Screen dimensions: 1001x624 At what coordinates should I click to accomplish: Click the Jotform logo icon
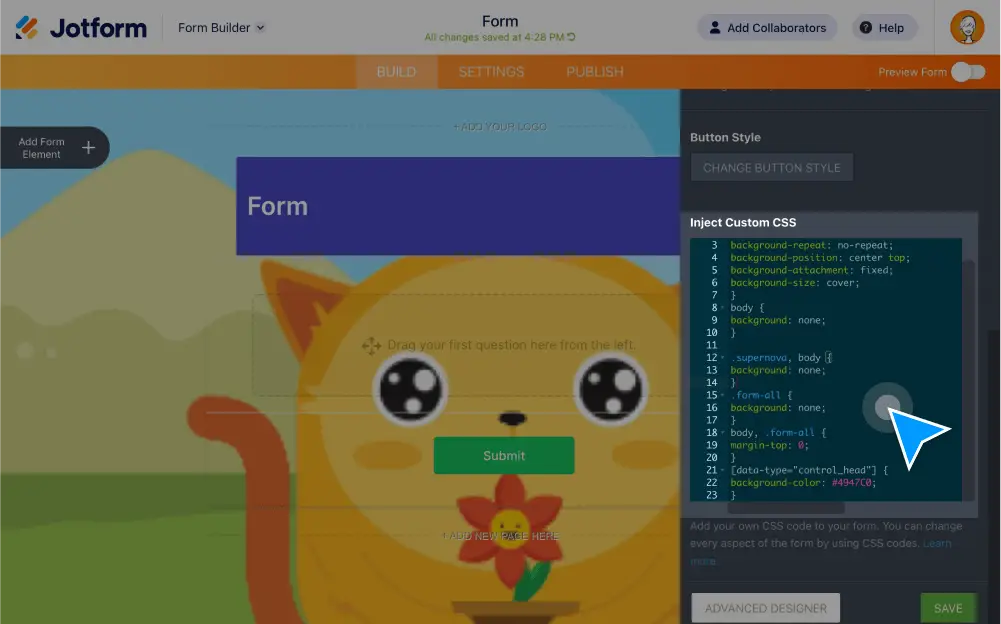[x=29, y=27]
